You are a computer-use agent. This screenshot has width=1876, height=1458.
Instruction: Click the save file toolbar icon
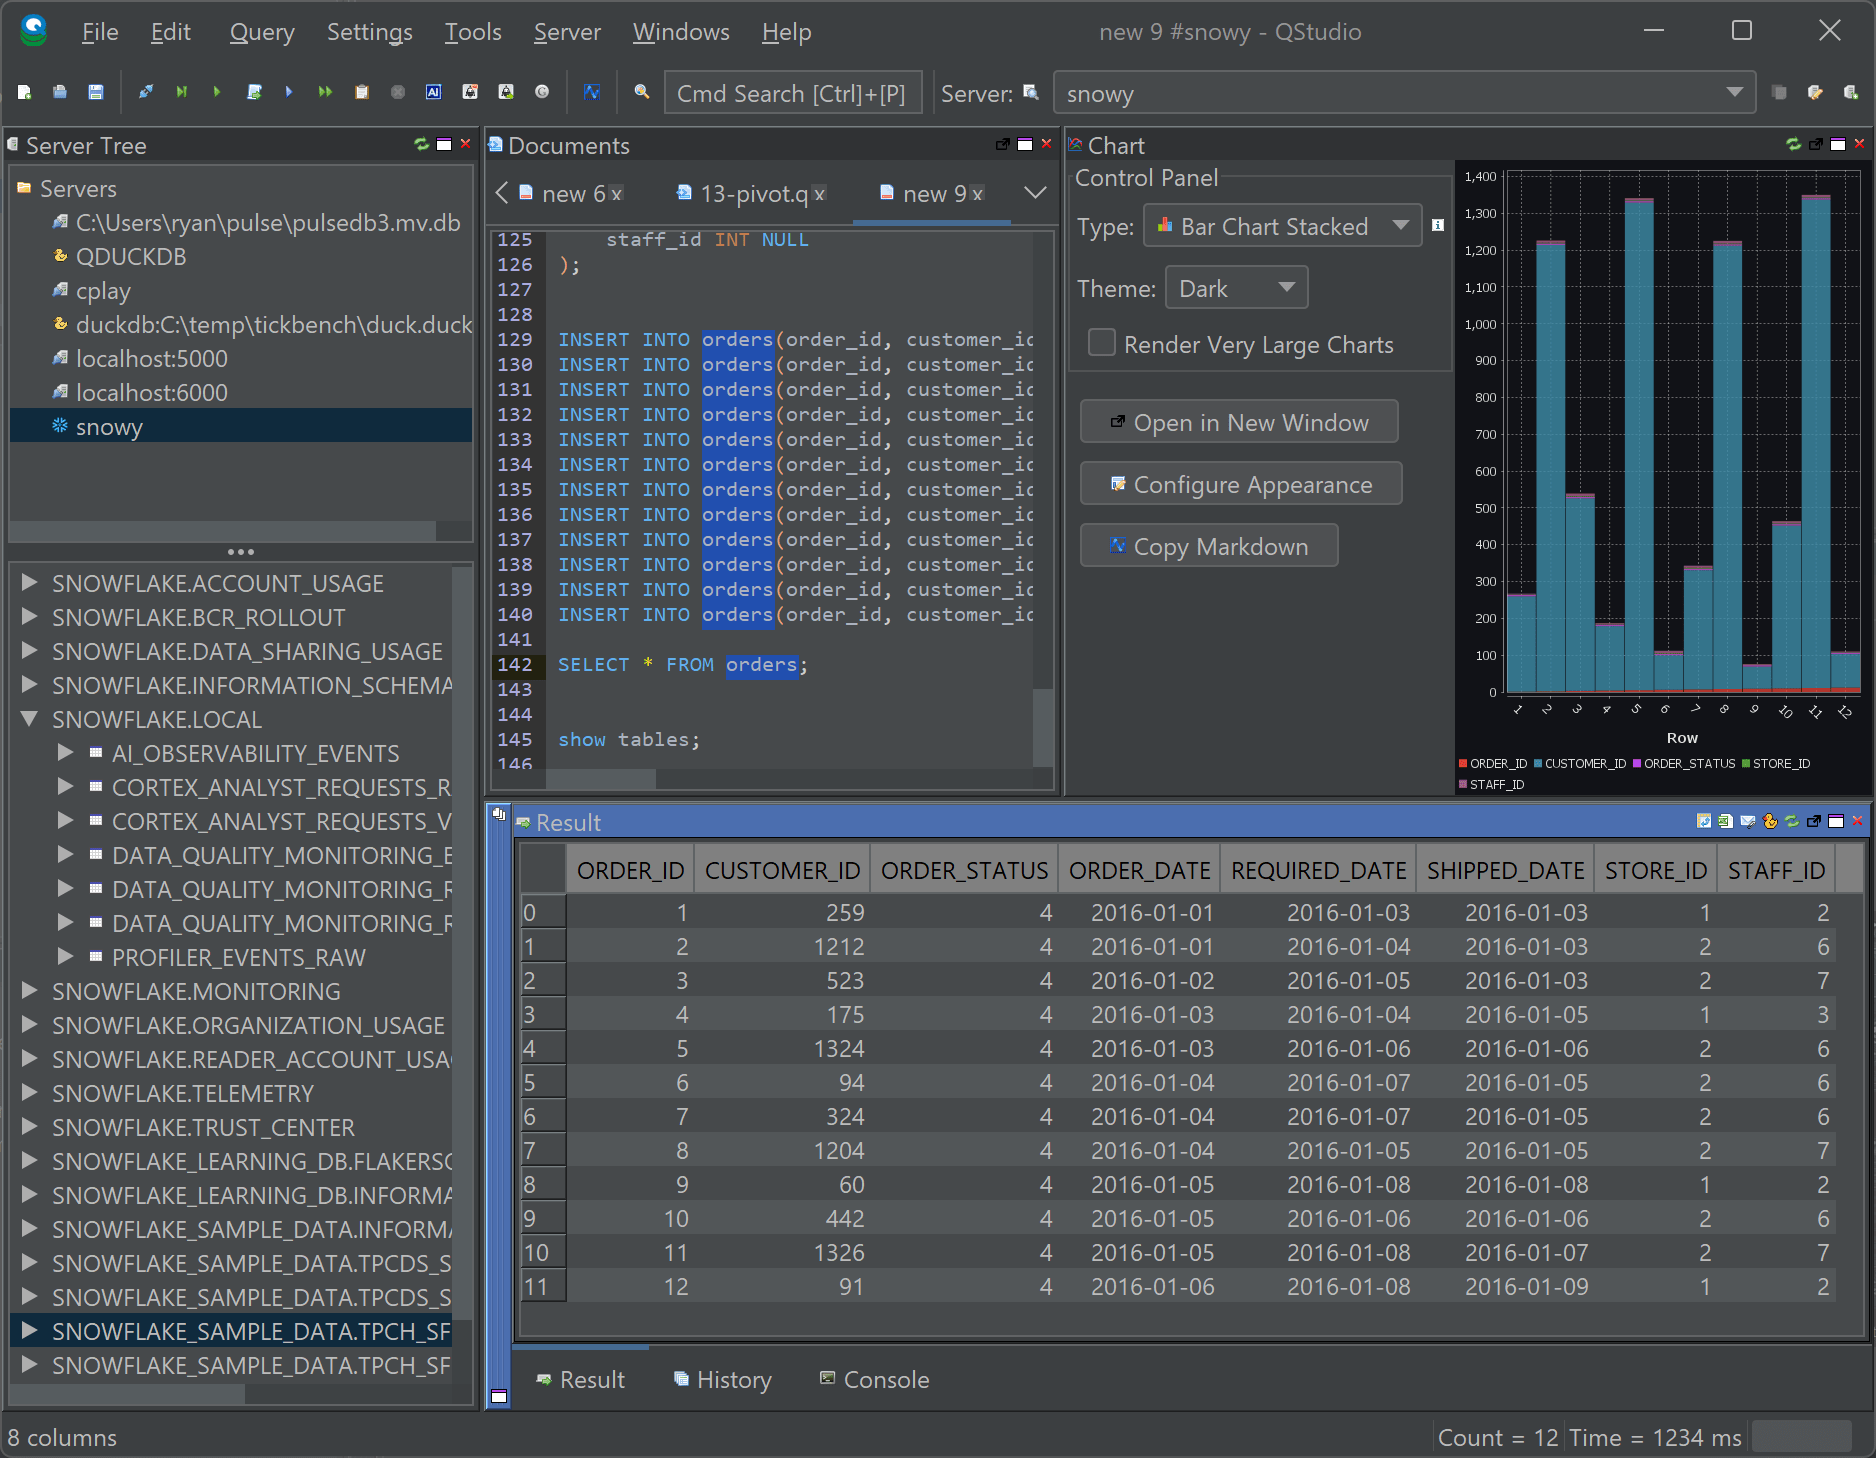point(96,92)
